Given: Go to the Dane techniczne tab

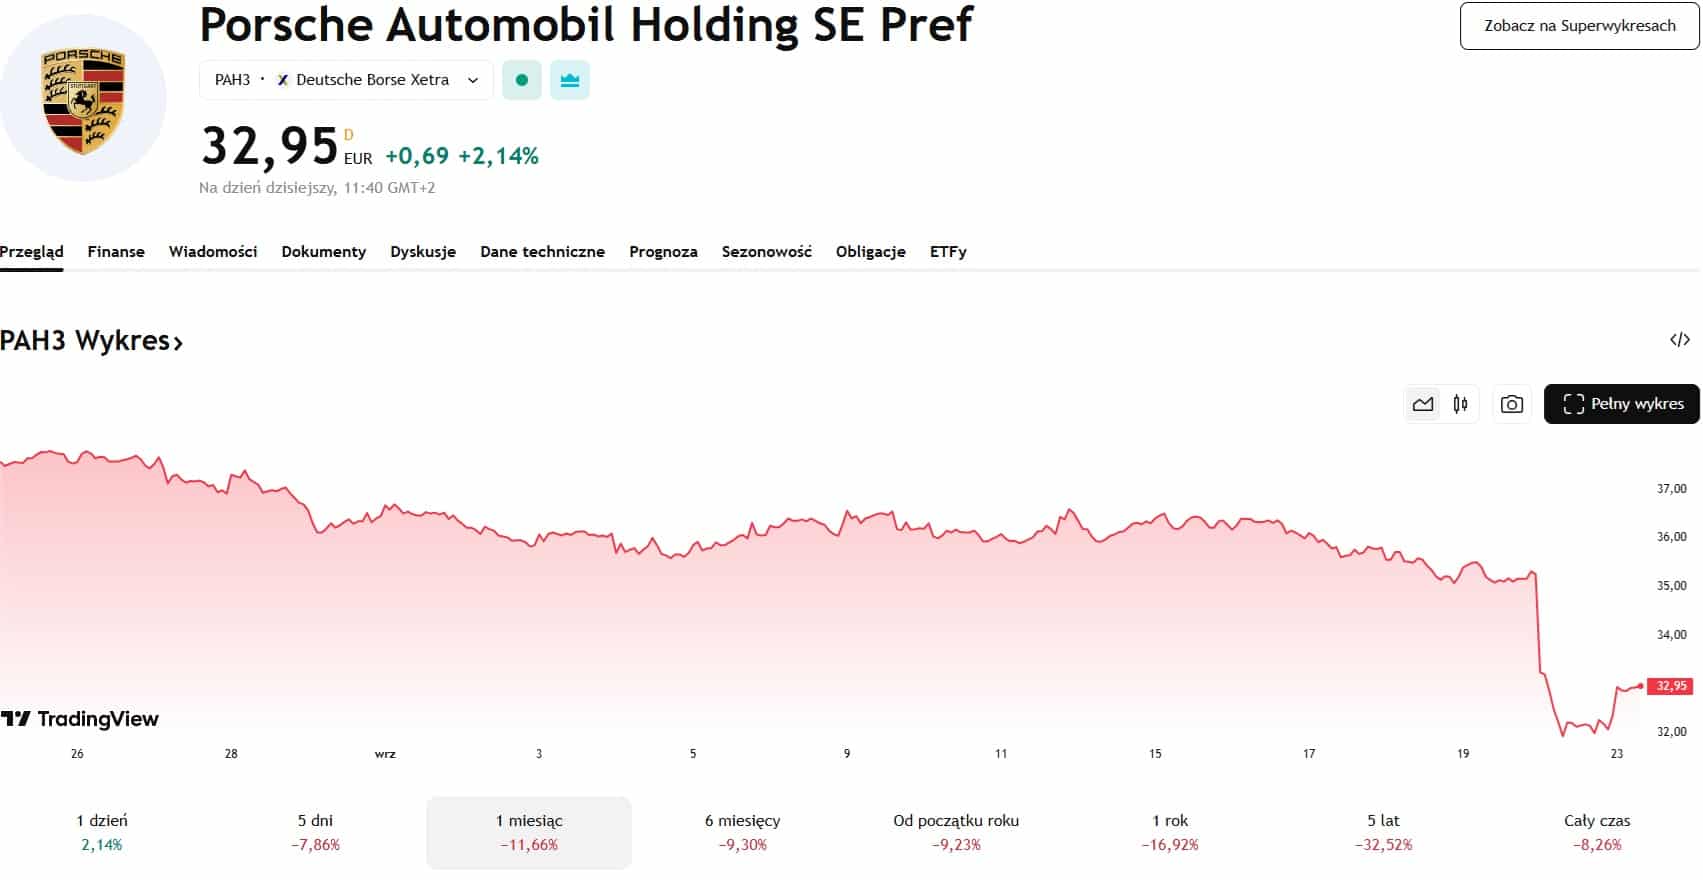Looking at the screenshot, I should [x=542, y=252].
